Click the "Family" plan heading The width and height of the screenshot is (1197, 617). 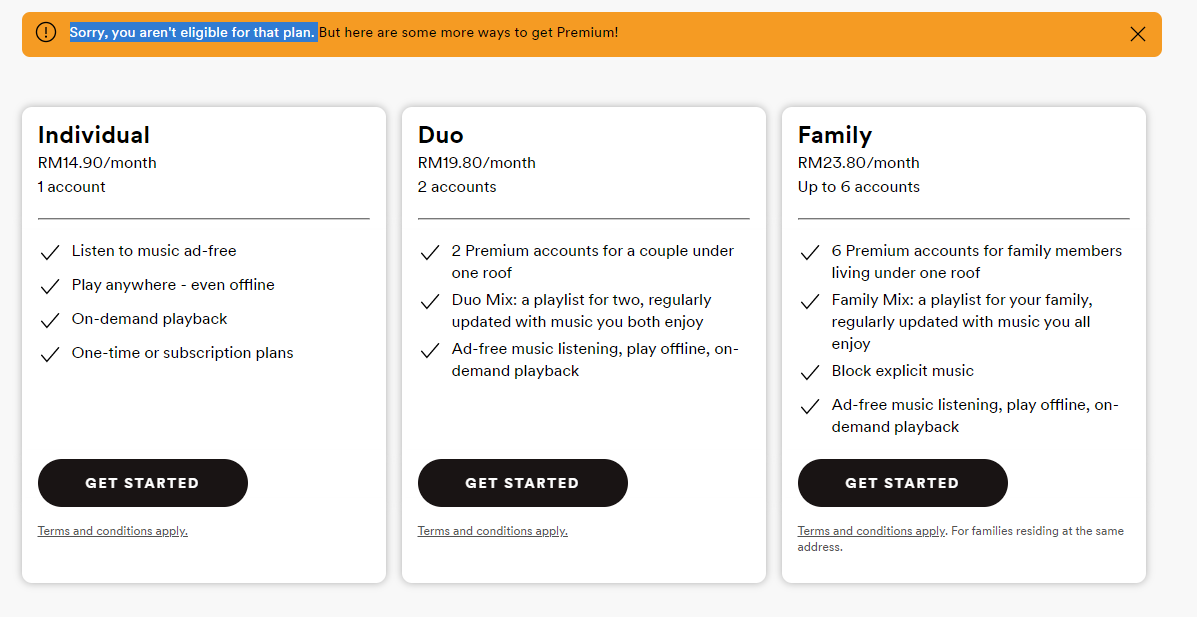tap(835, 135)
